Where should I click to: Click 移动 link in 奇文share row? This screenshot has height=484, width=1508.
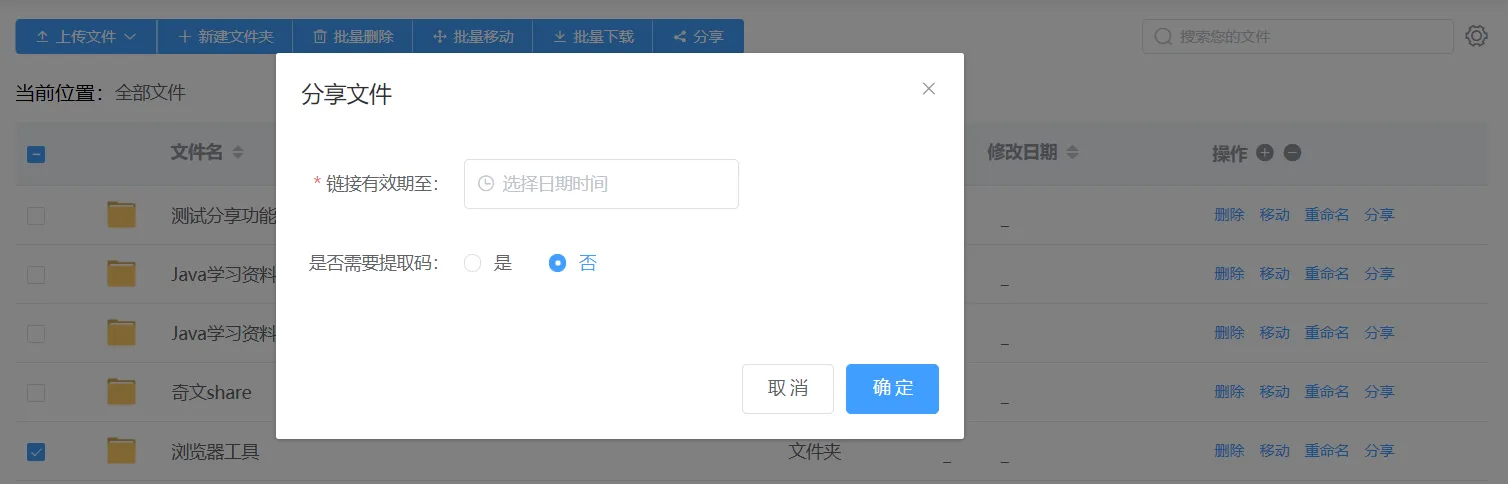(1274, 393)
